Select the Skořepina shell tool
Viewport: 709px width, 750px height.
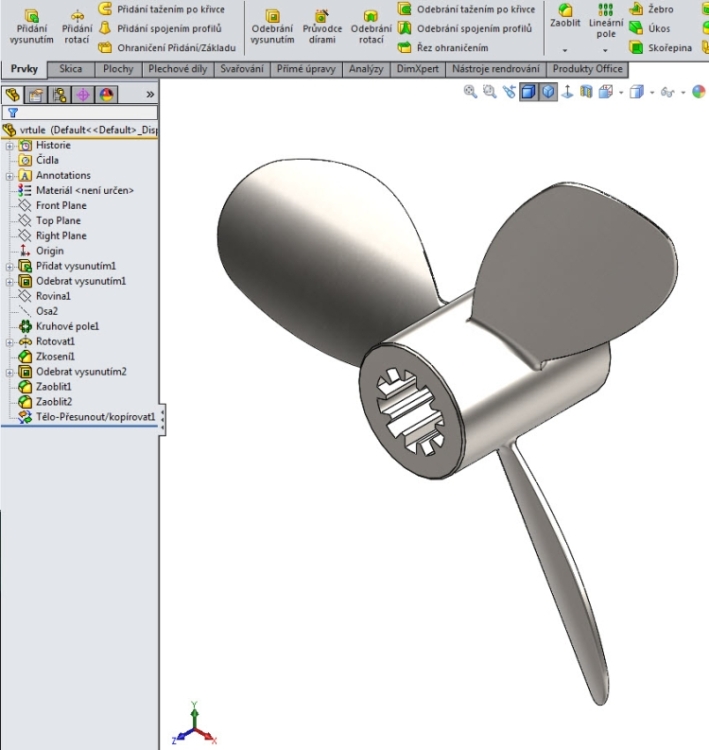pos(660,48)
